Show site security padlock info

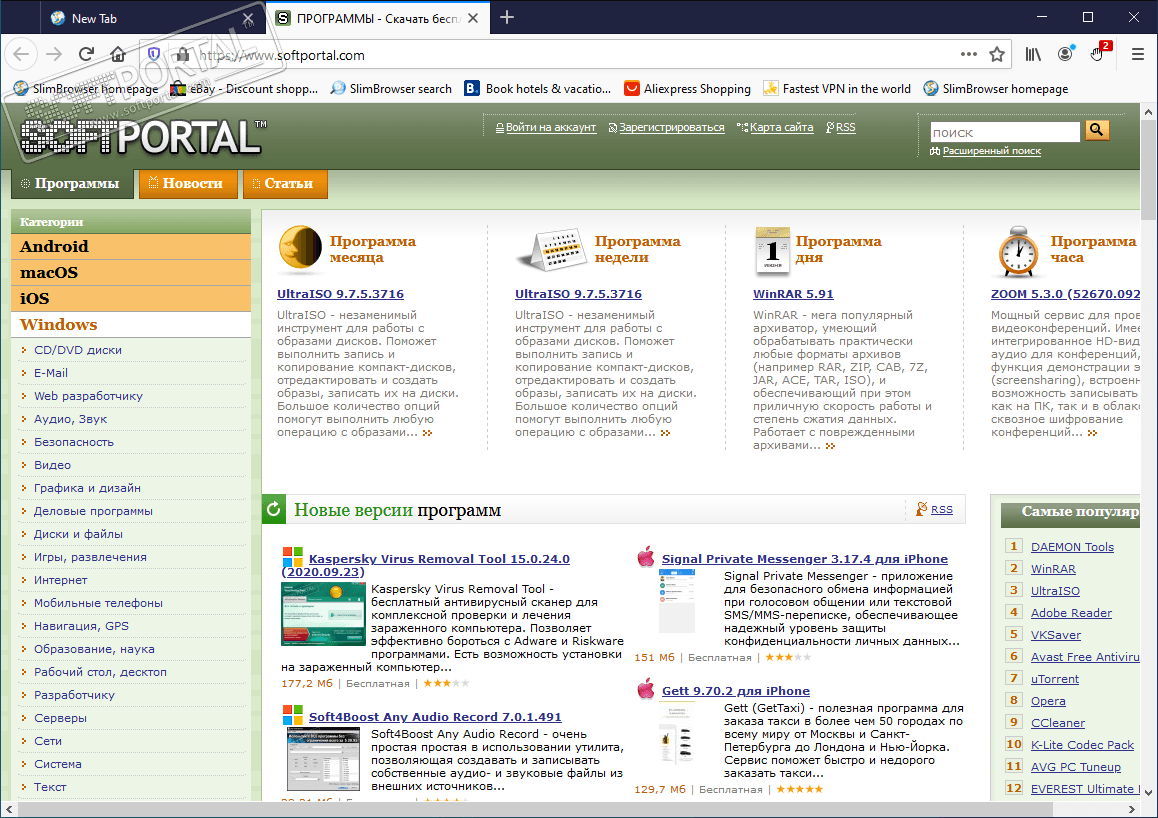(x=182, y=55)
